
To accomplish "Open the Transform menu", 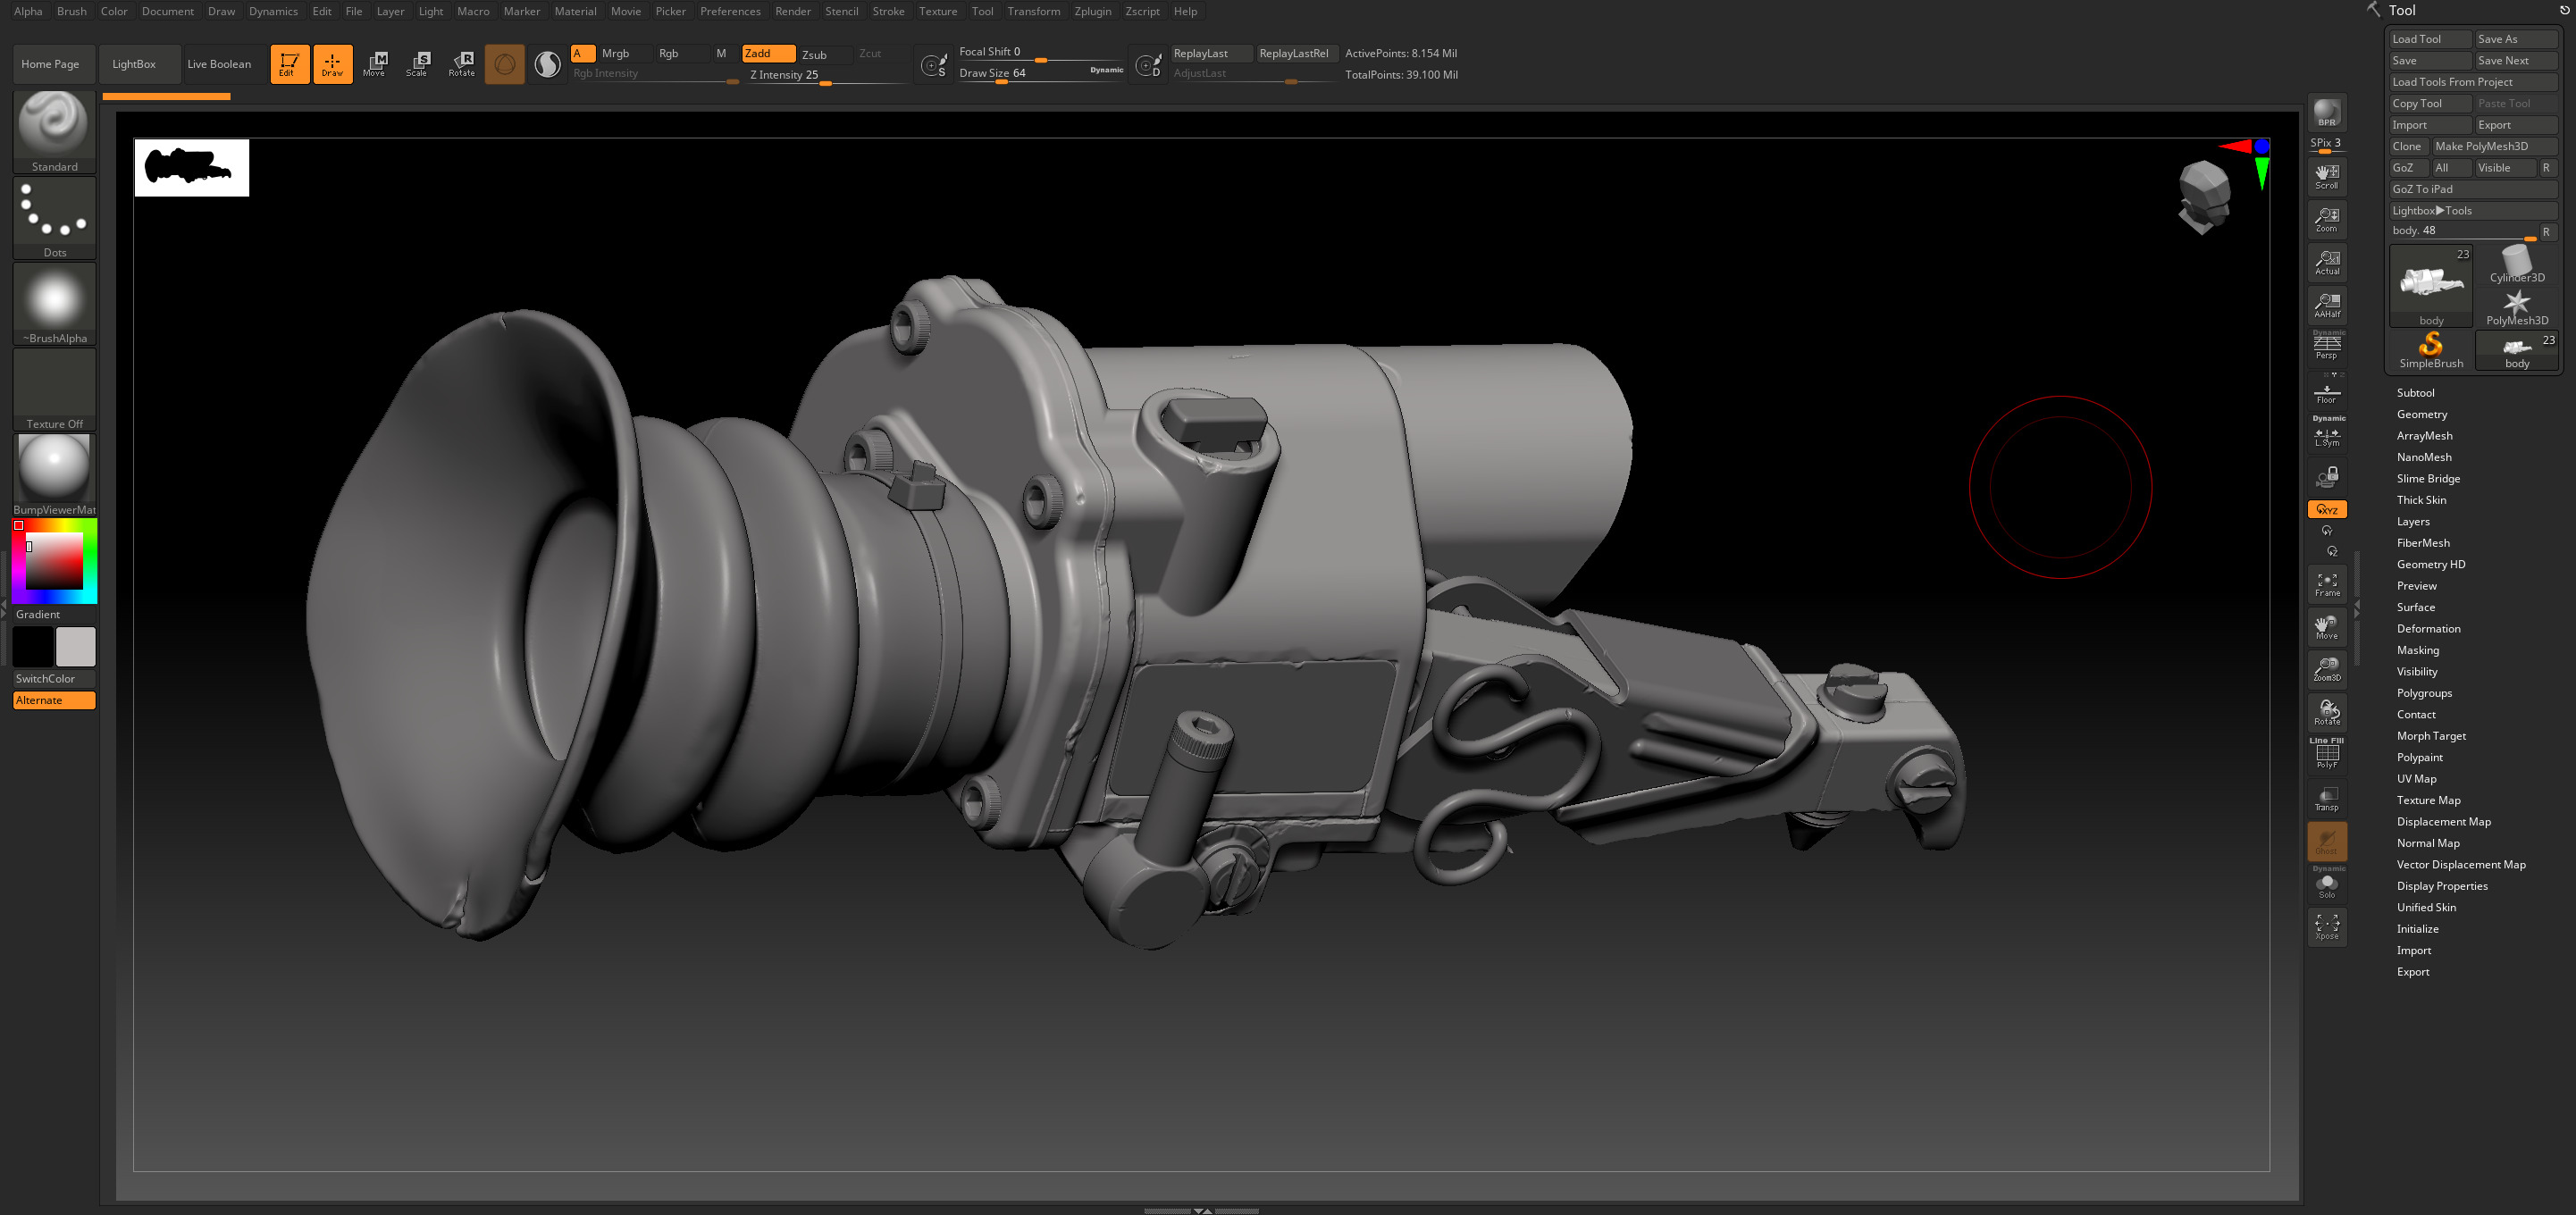I will [1033, 11].
